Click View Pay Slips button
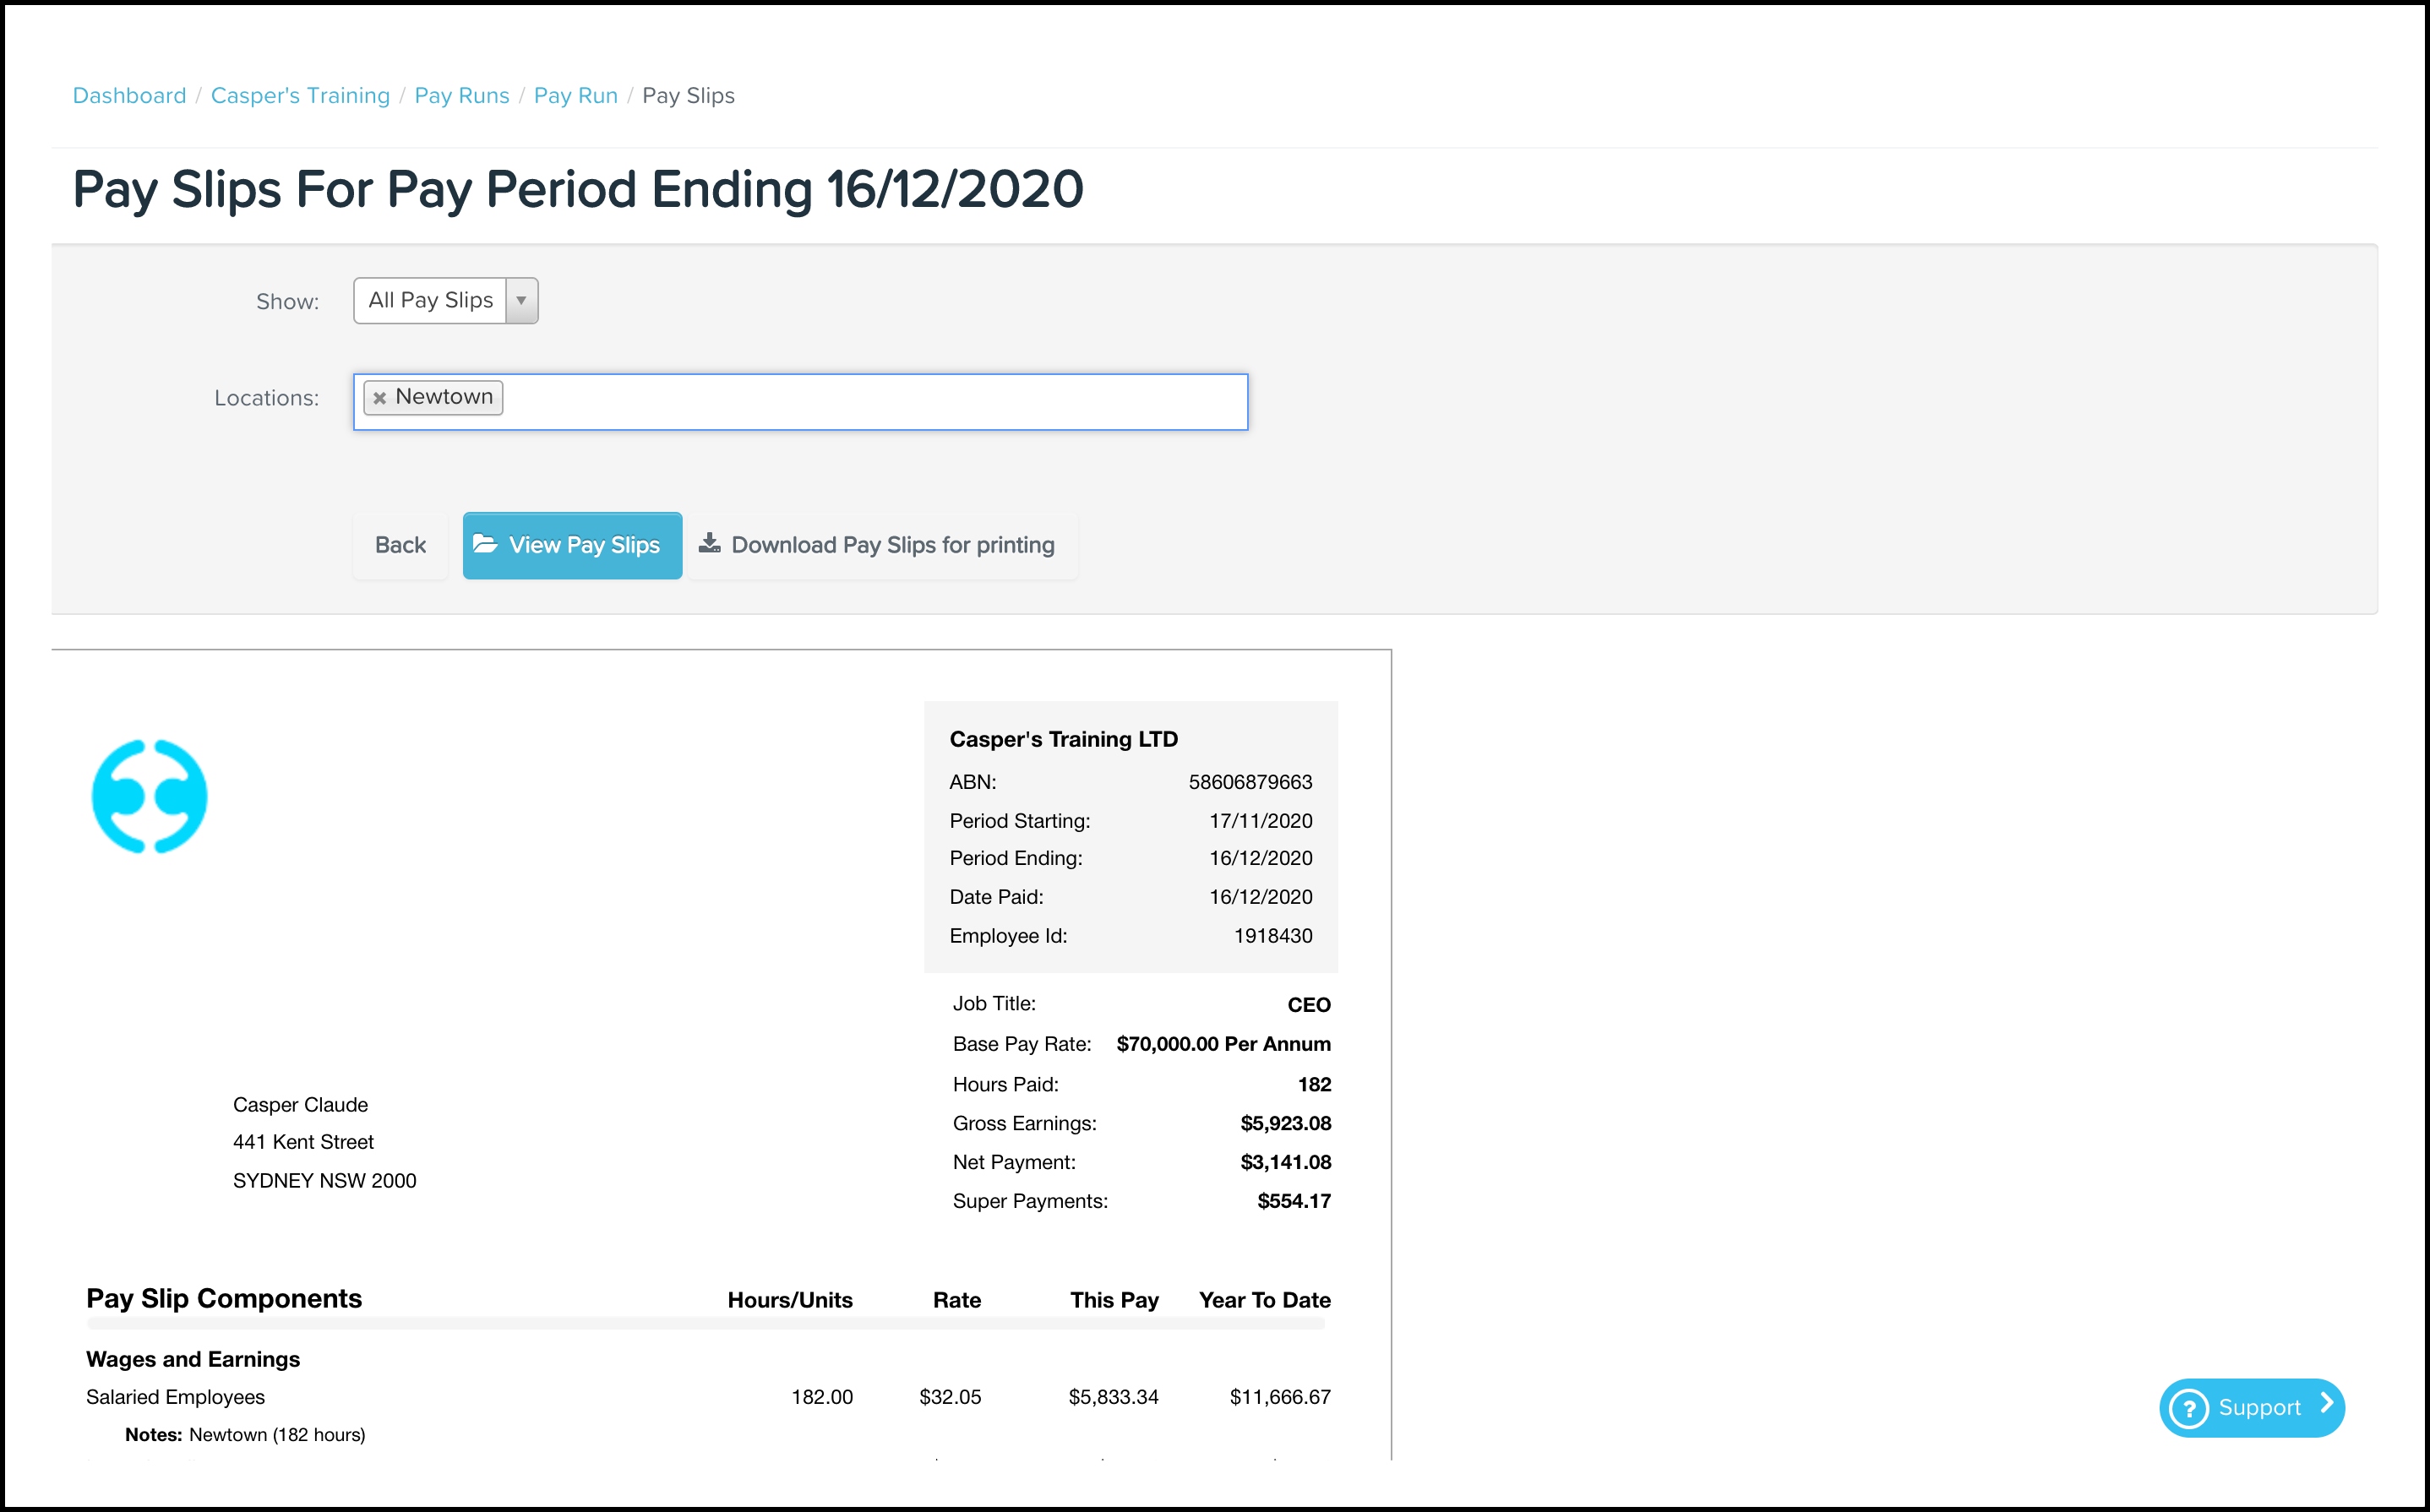 [584, 545]
